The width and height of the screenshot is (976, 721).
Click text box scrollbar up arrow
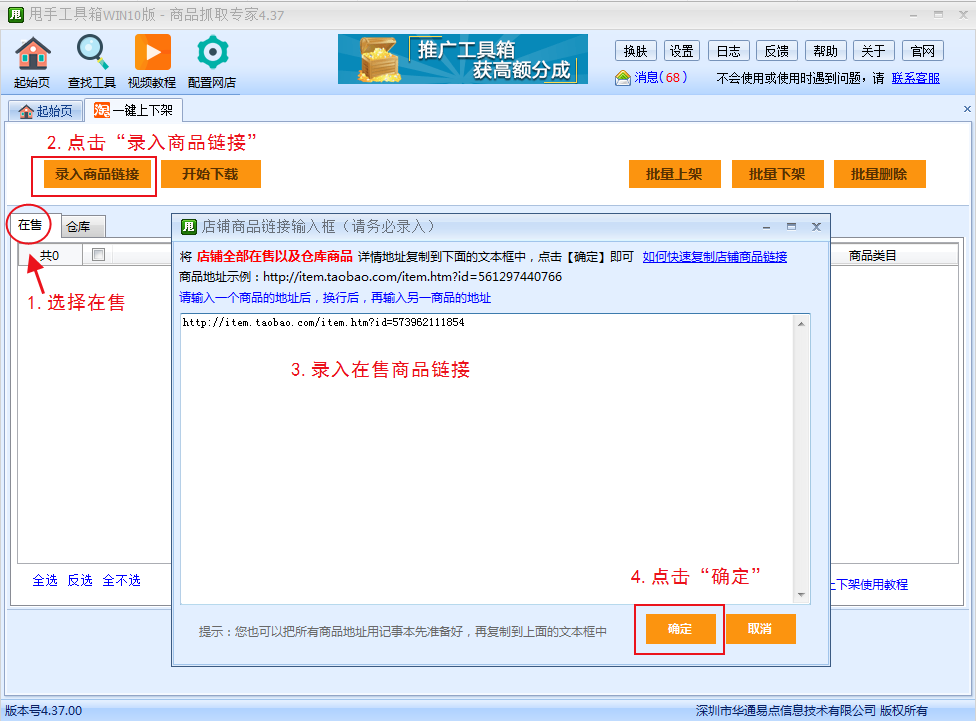801,324
